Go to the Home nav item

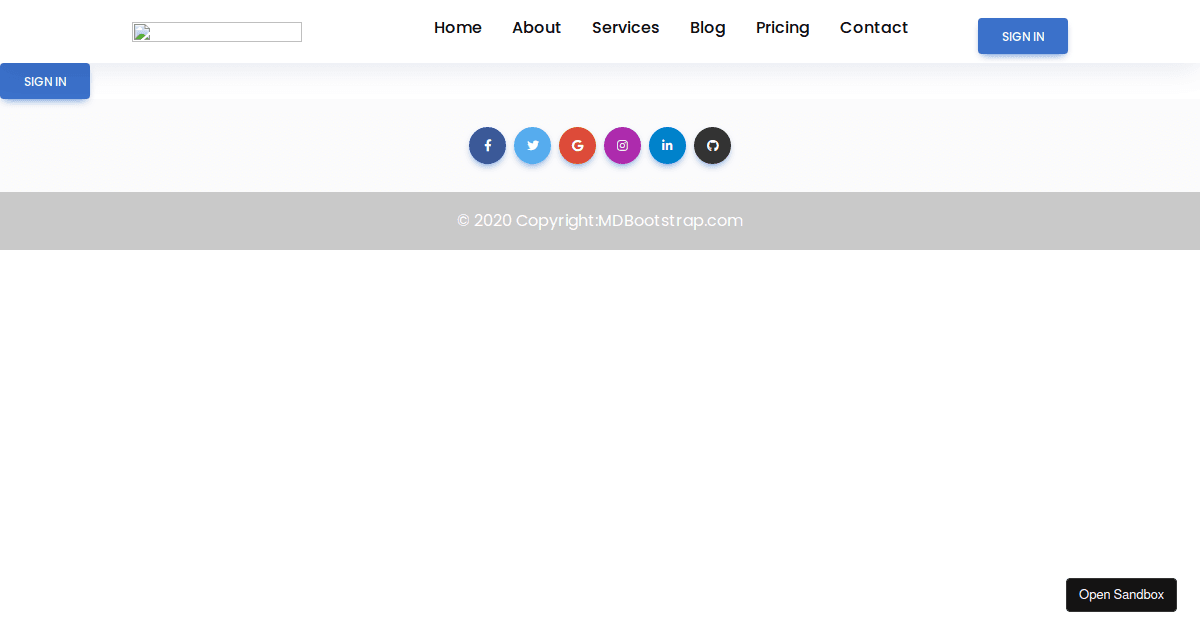[457, 28]
